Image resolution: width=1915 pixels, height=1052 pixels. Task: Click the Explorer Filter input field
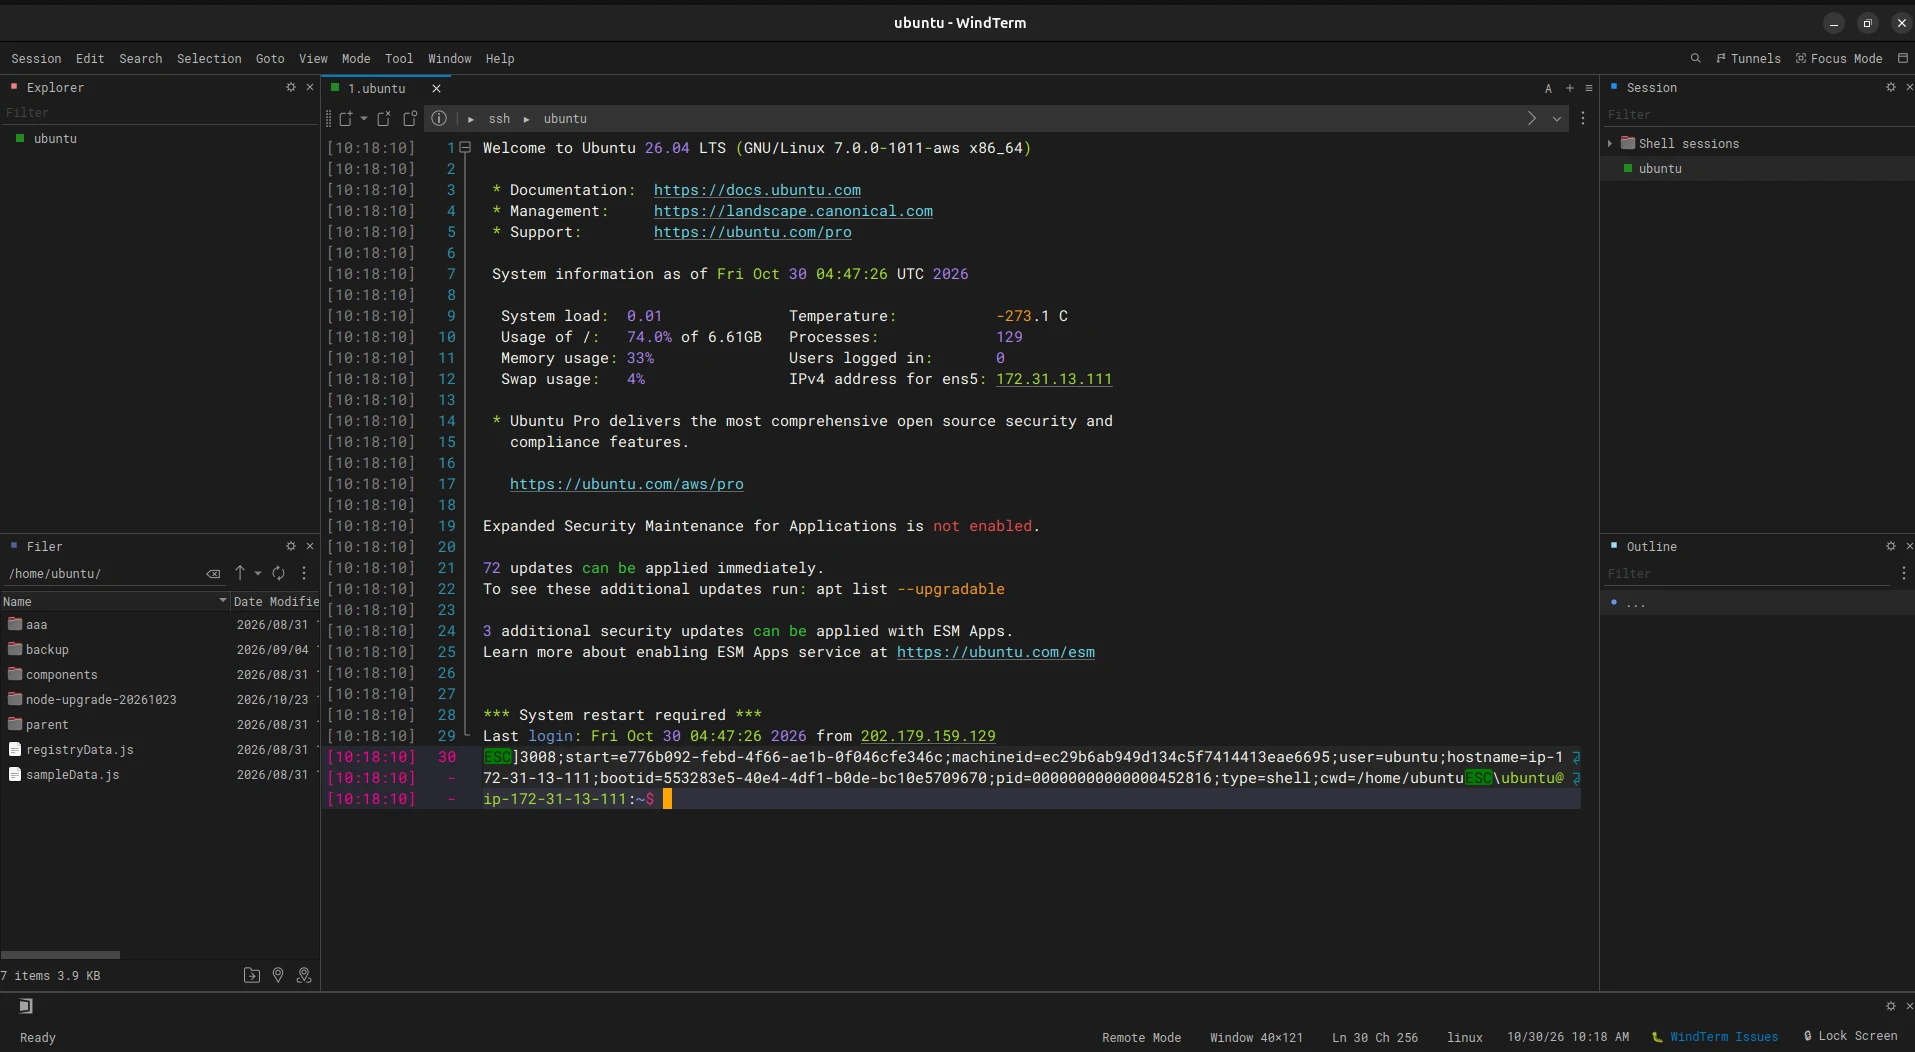pyautogui.click(x=159, y=113)
